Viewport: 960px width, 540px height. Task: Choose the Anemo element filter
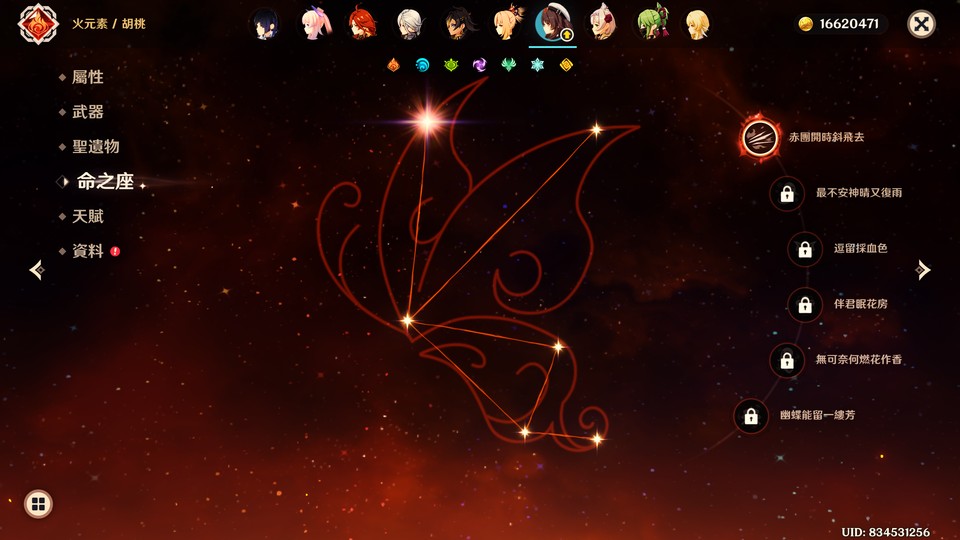[509, 65]
